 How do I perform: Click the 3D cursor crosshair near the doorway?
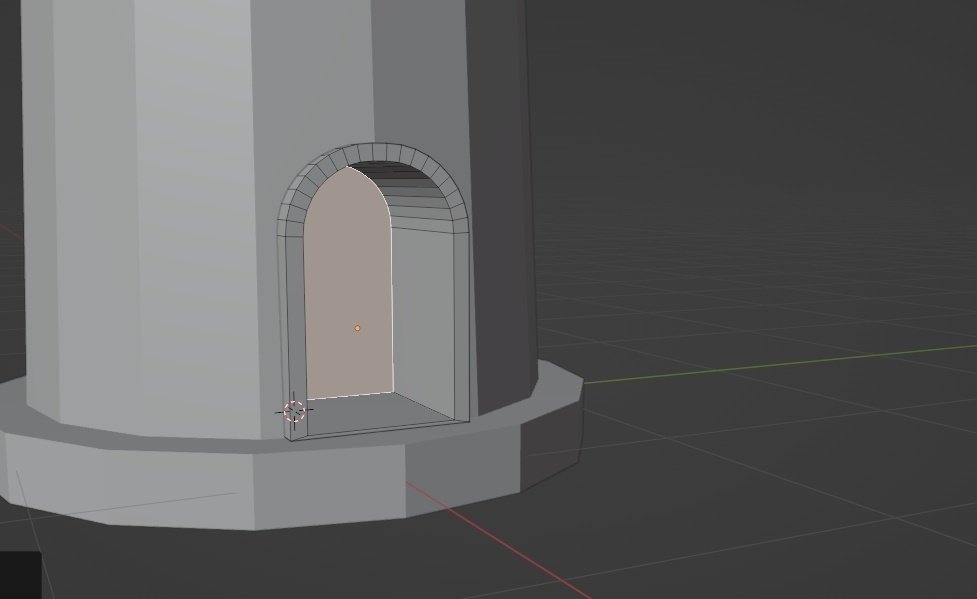point(294,411)
